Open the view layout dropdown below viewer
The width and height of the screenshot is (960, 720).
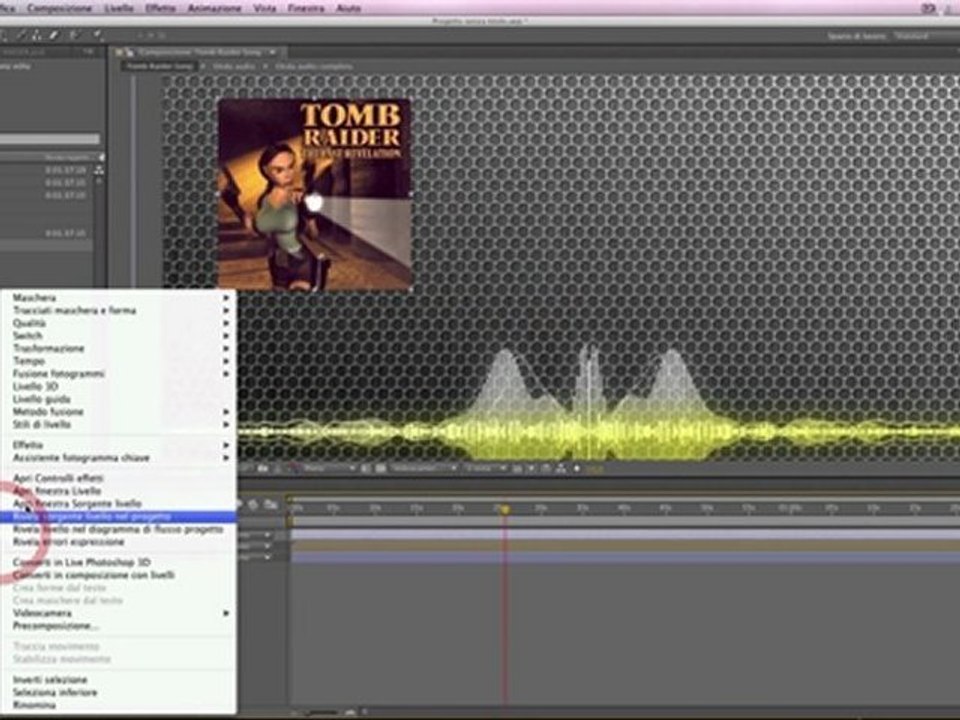pos(486,468)
